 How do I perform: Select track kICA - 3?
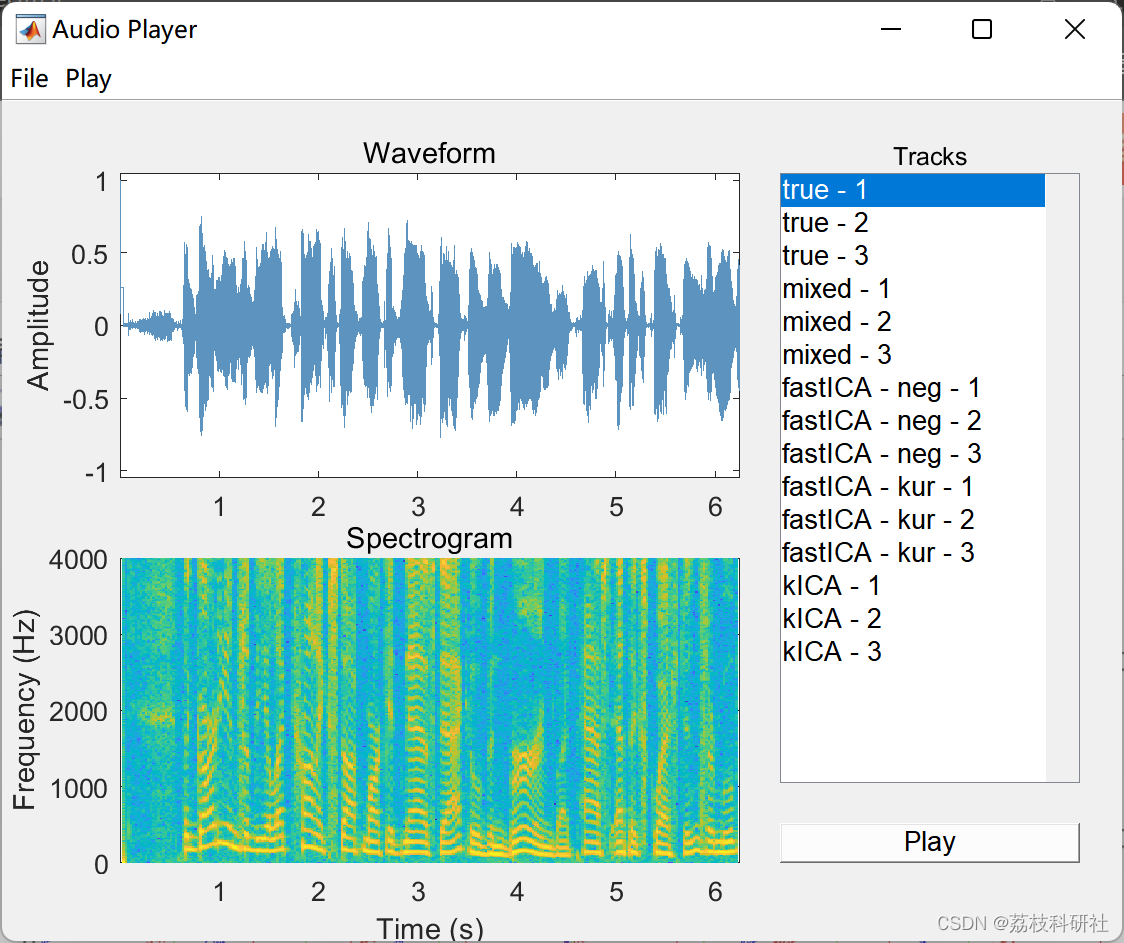pyautogui.click(x=913, y=651)
